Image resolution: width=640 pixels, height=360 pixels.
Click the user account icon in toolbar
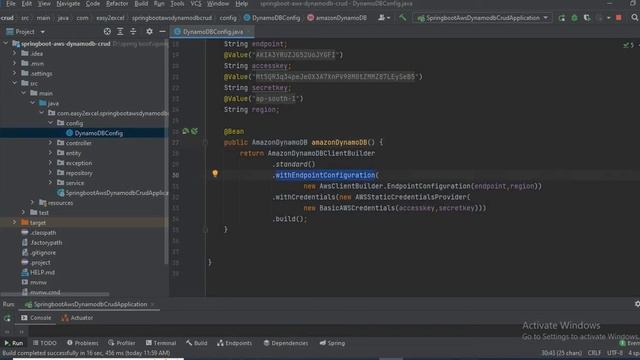(384, 18)
